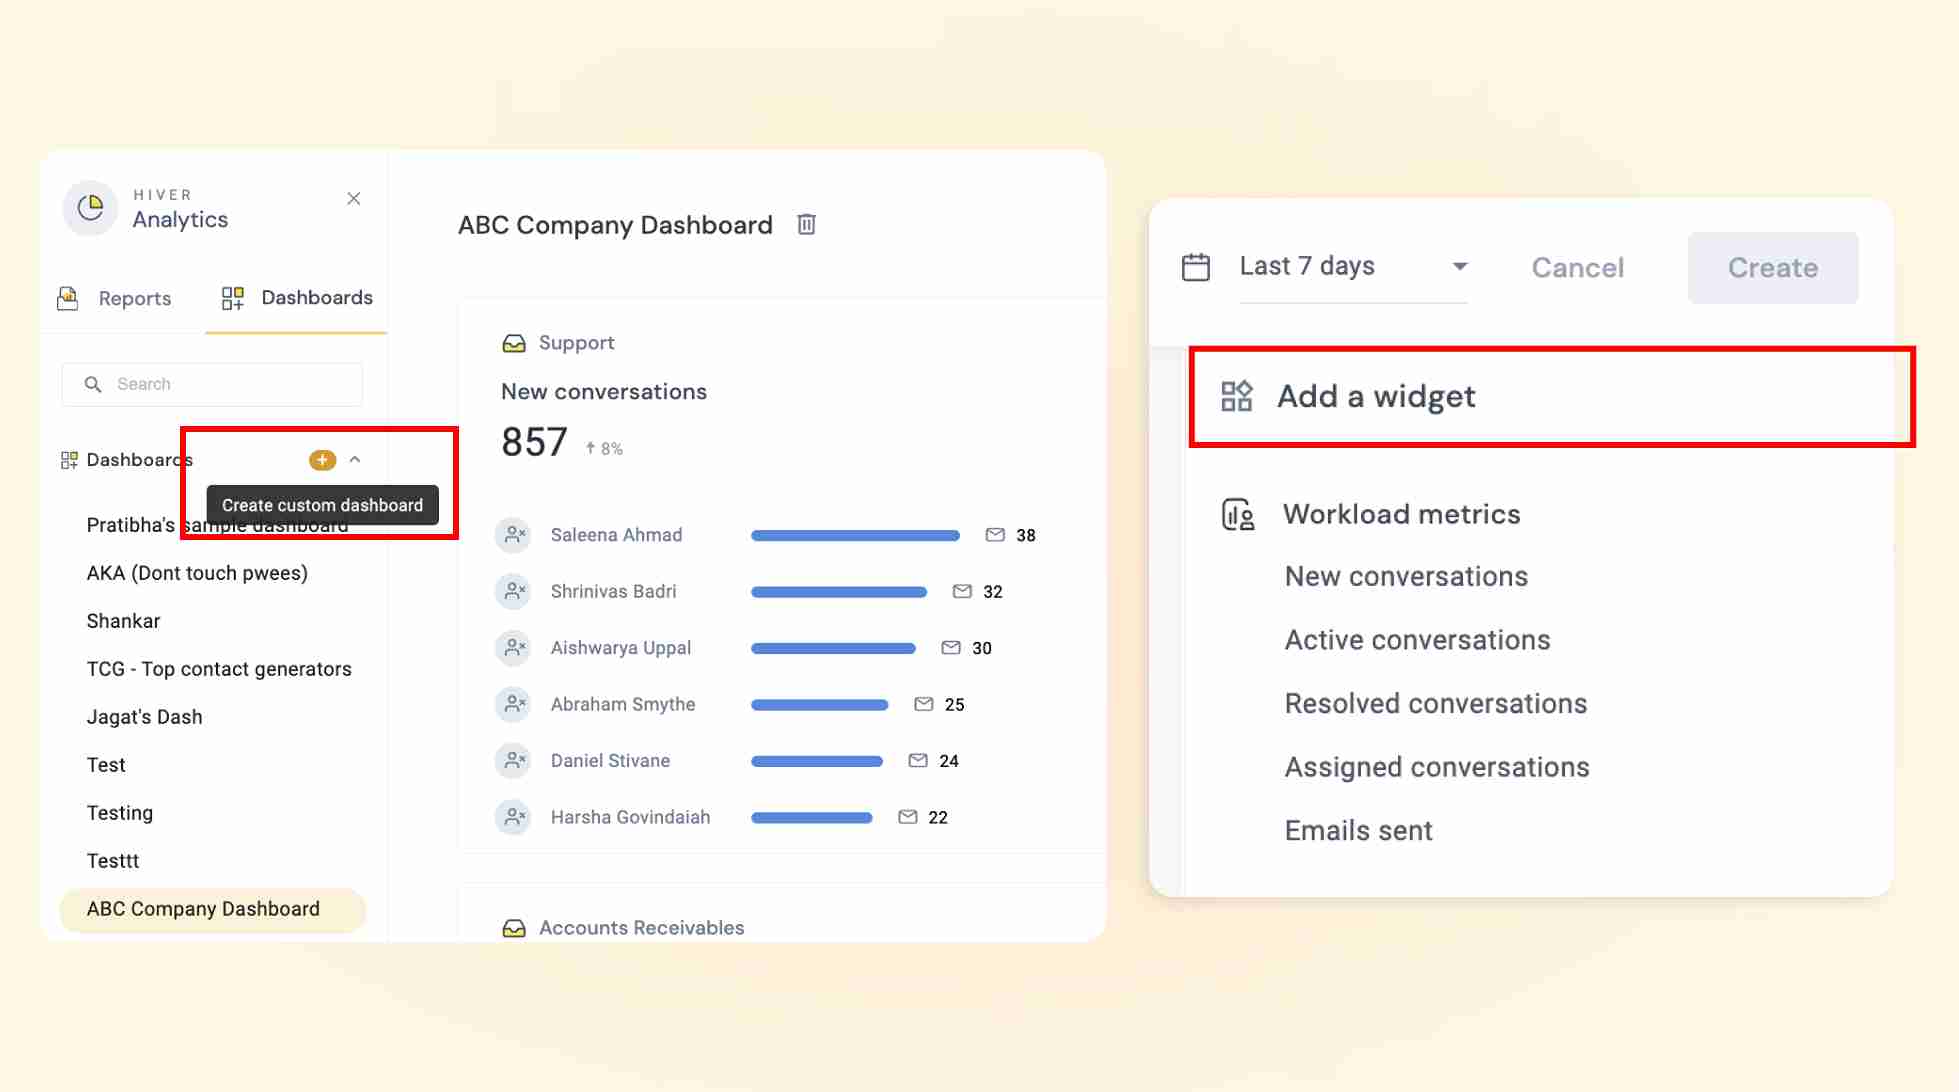Screen dimensions: 1959x1092
Task: Click the Hiver Analytics pie logo
Action: click(x=91, y=208)
